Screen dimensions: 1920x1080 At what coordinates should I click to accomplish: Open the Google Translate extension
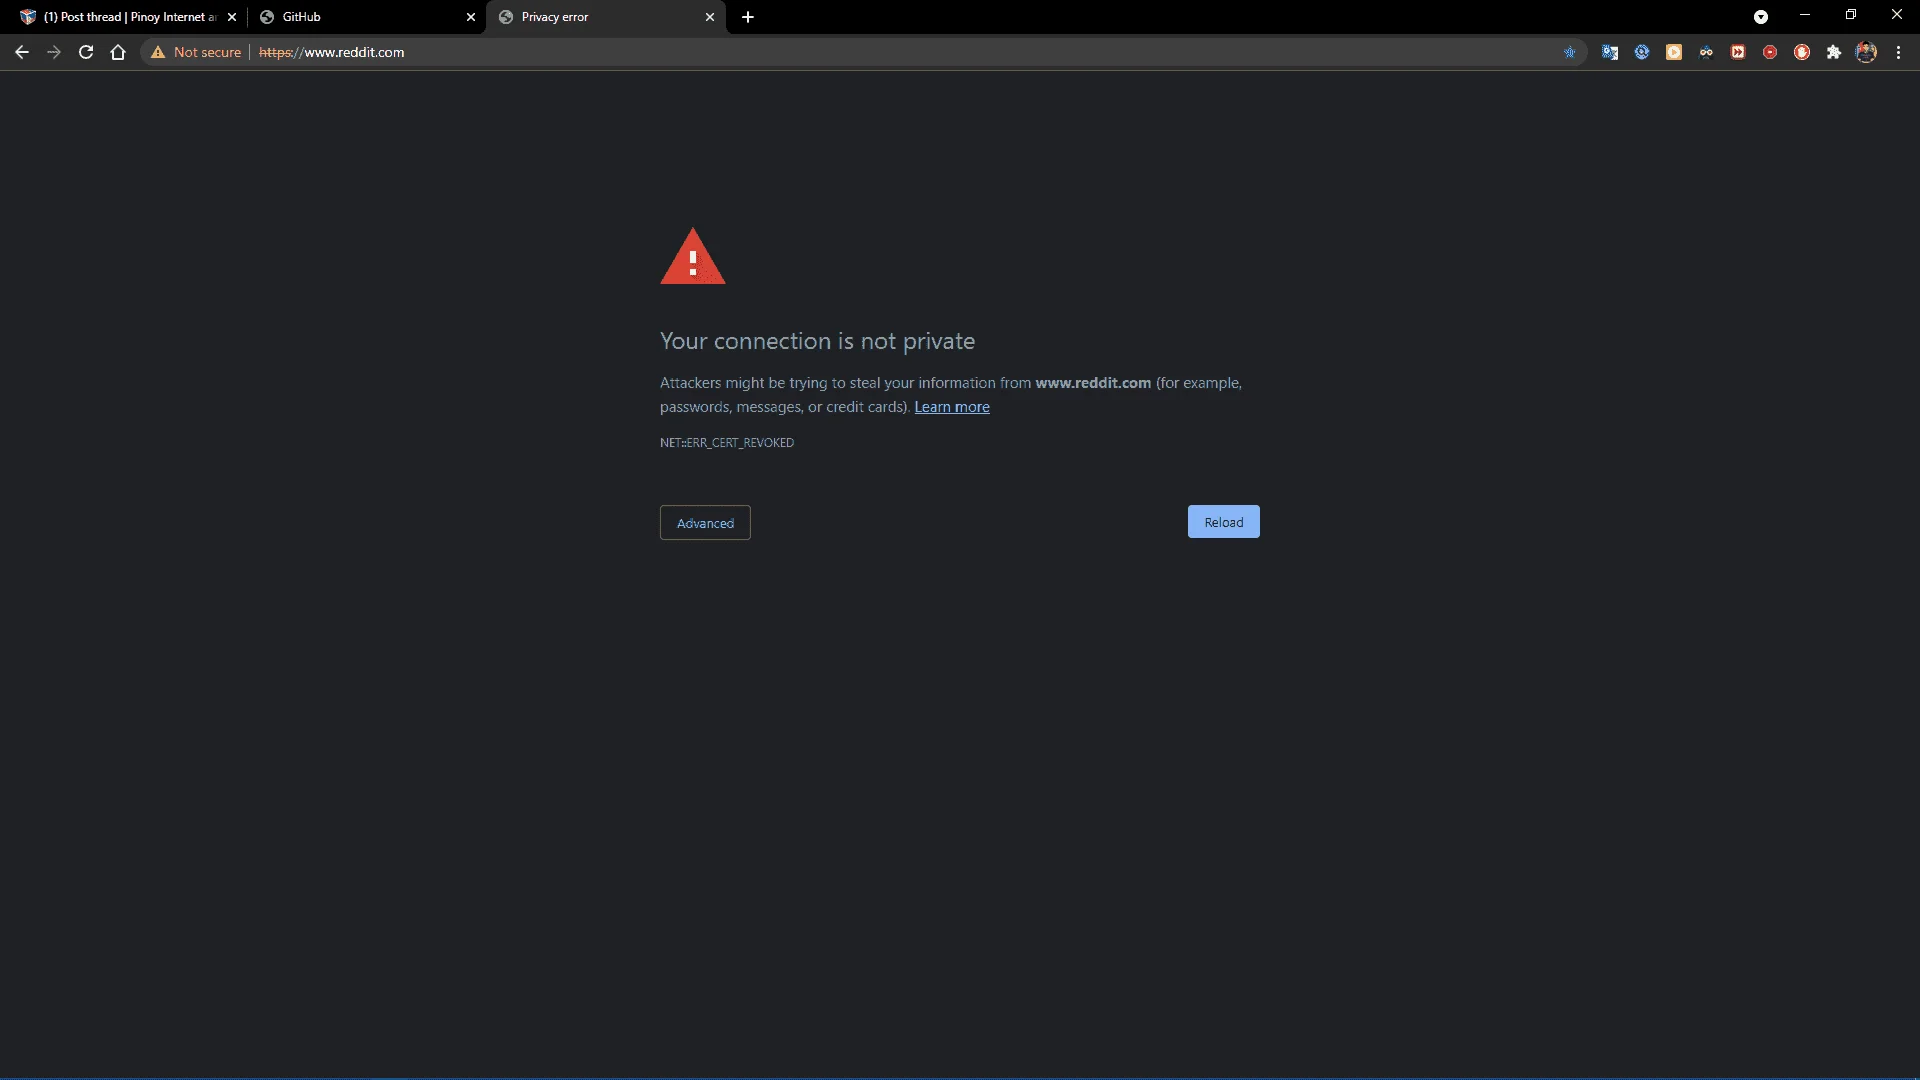1610,52
